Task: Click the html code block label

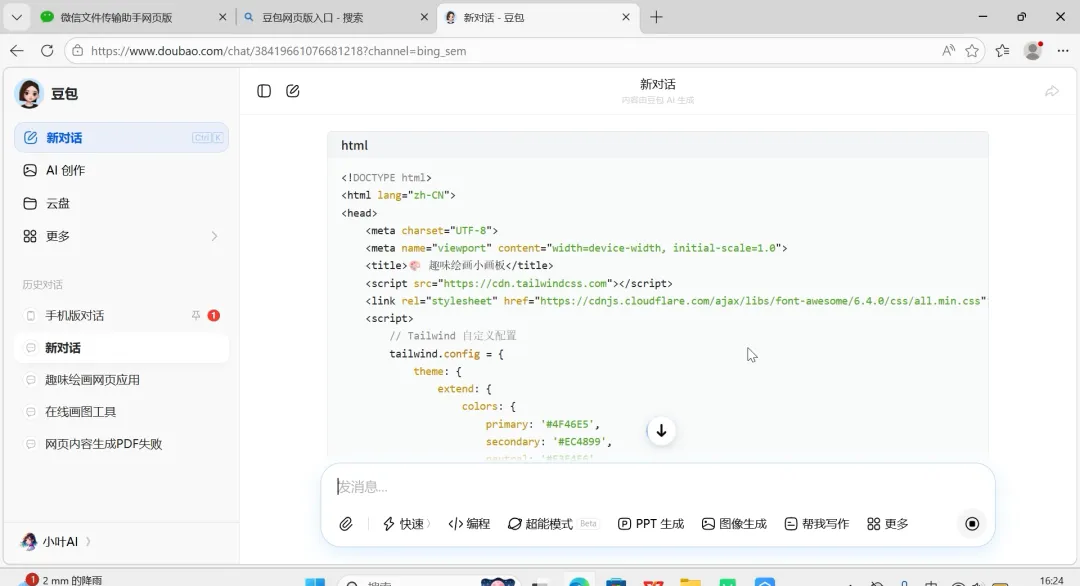Action: tap(355, 145)
